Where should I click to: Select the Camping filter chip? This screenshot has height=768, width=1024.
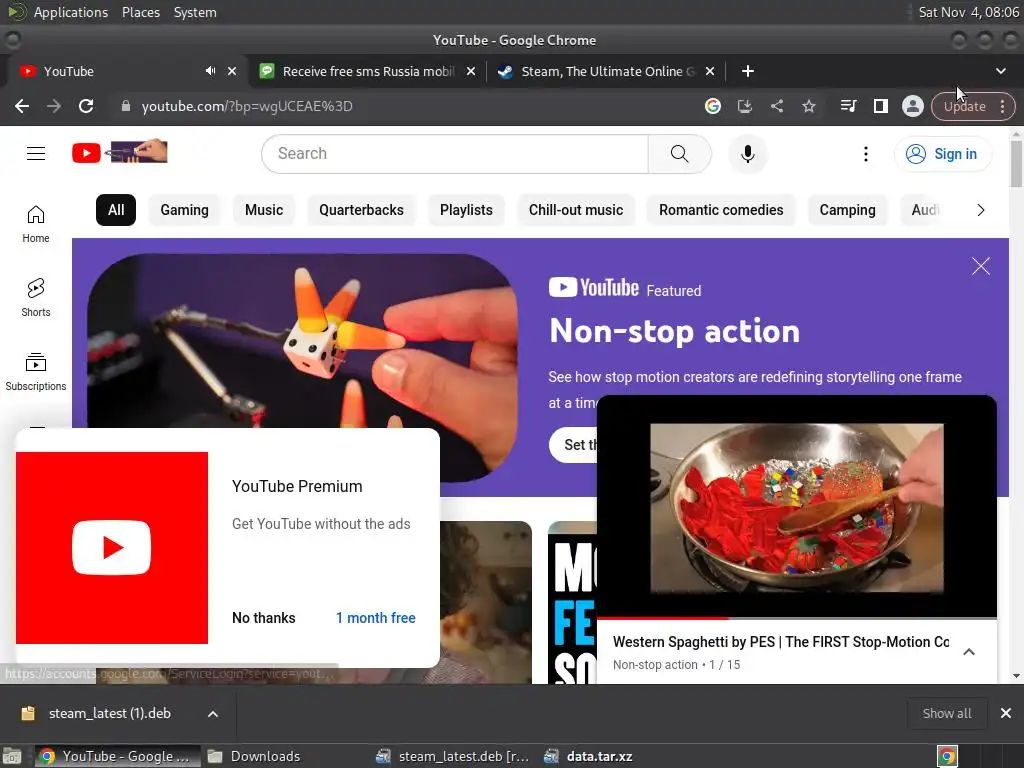point(847,210)
